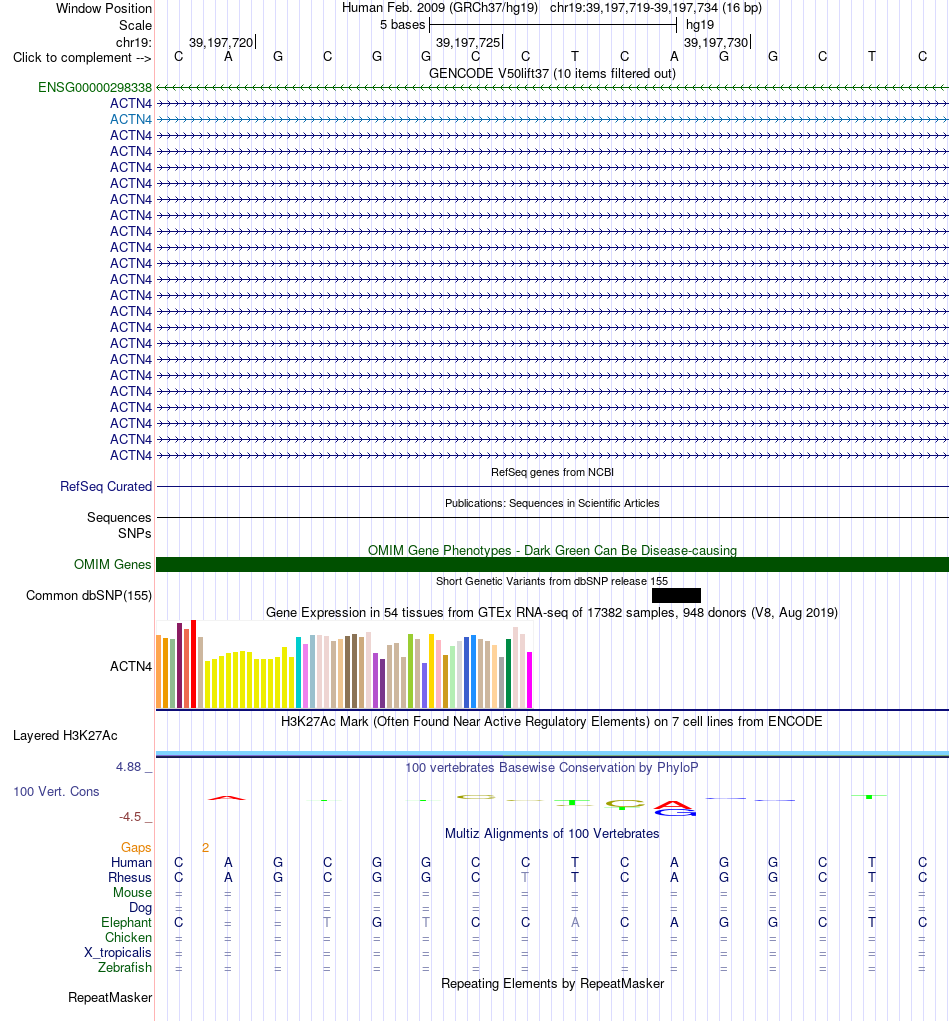Select the Zebrafish alignment row label

[124, 968]
